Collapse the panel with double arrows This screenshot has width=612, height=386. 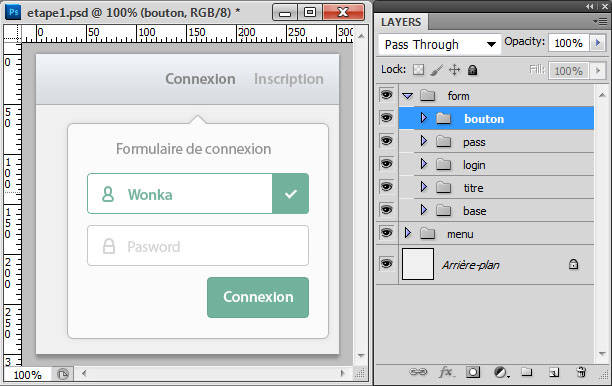[x=589, y=6]
